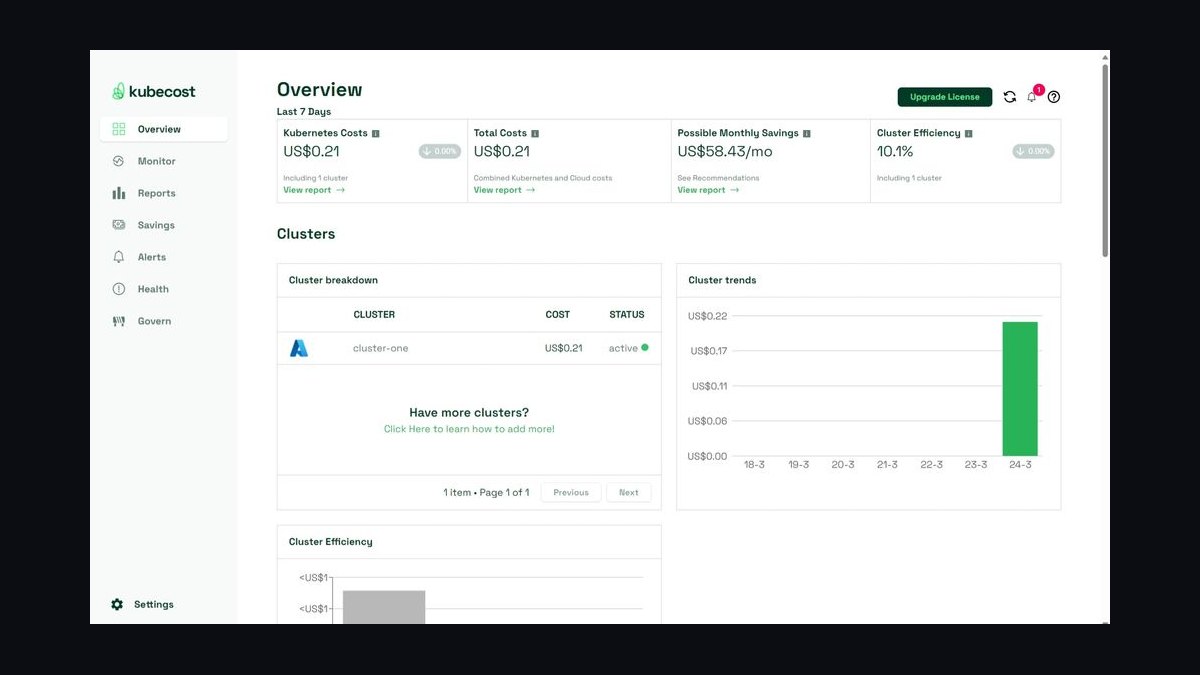Click the STATUS column header
Image resolution: width=1200 pixels, height=675 pixels.
[x=627, y=314]
